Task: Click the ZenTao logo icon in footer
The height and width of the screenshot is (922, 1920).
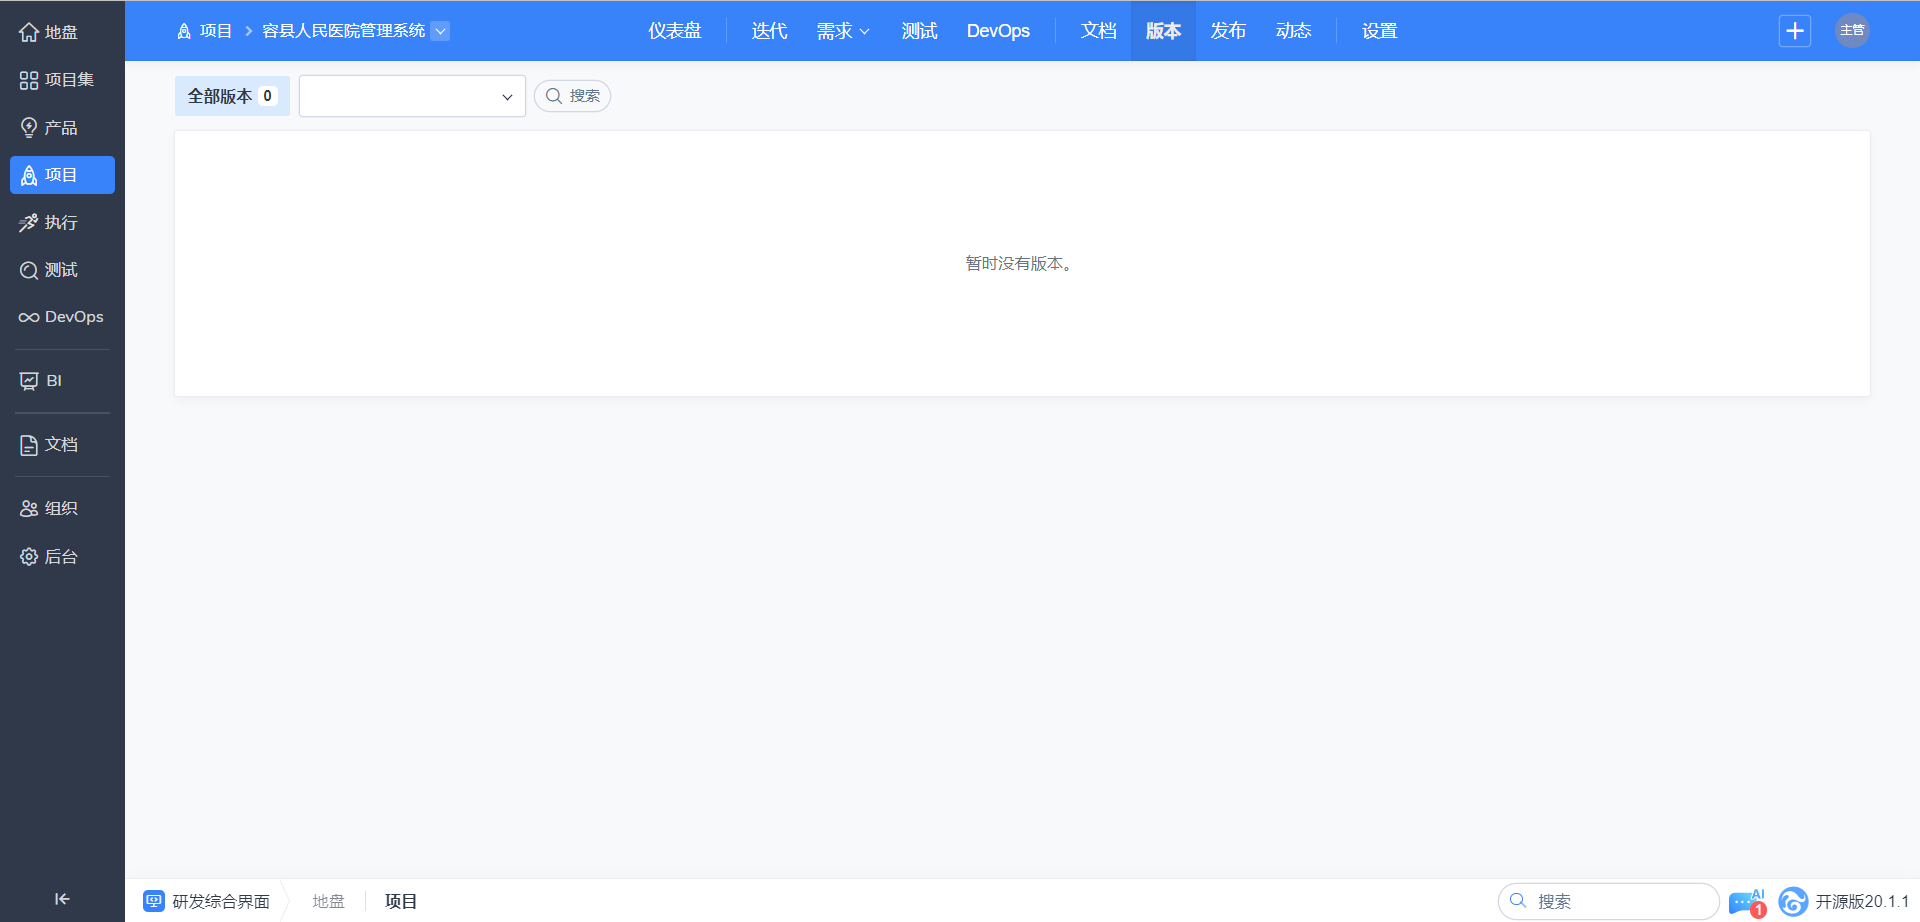Action: click(1793, 902)
